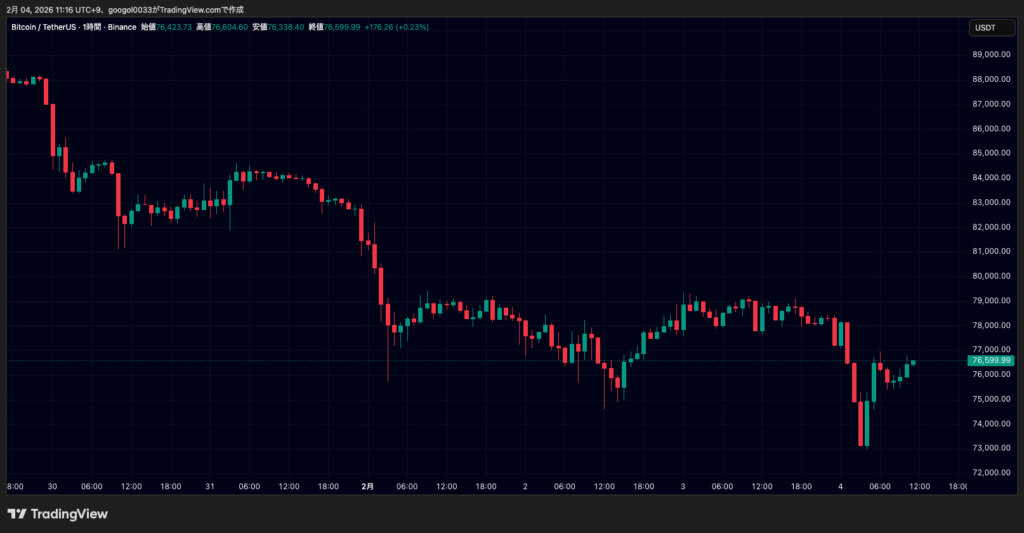Click the TradingView wordmark text at bottom
1024x533 pixels.
coord(69,514)
